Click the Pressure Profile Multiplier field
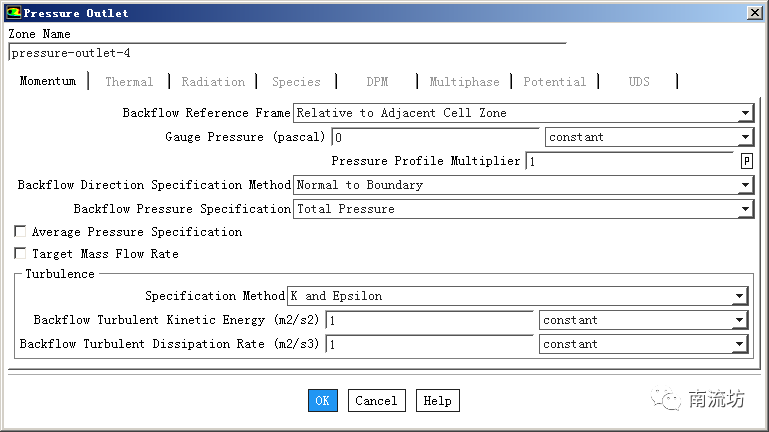Viewport: 769px width, 432px height. pyautogui.click(x=630, y=161)
